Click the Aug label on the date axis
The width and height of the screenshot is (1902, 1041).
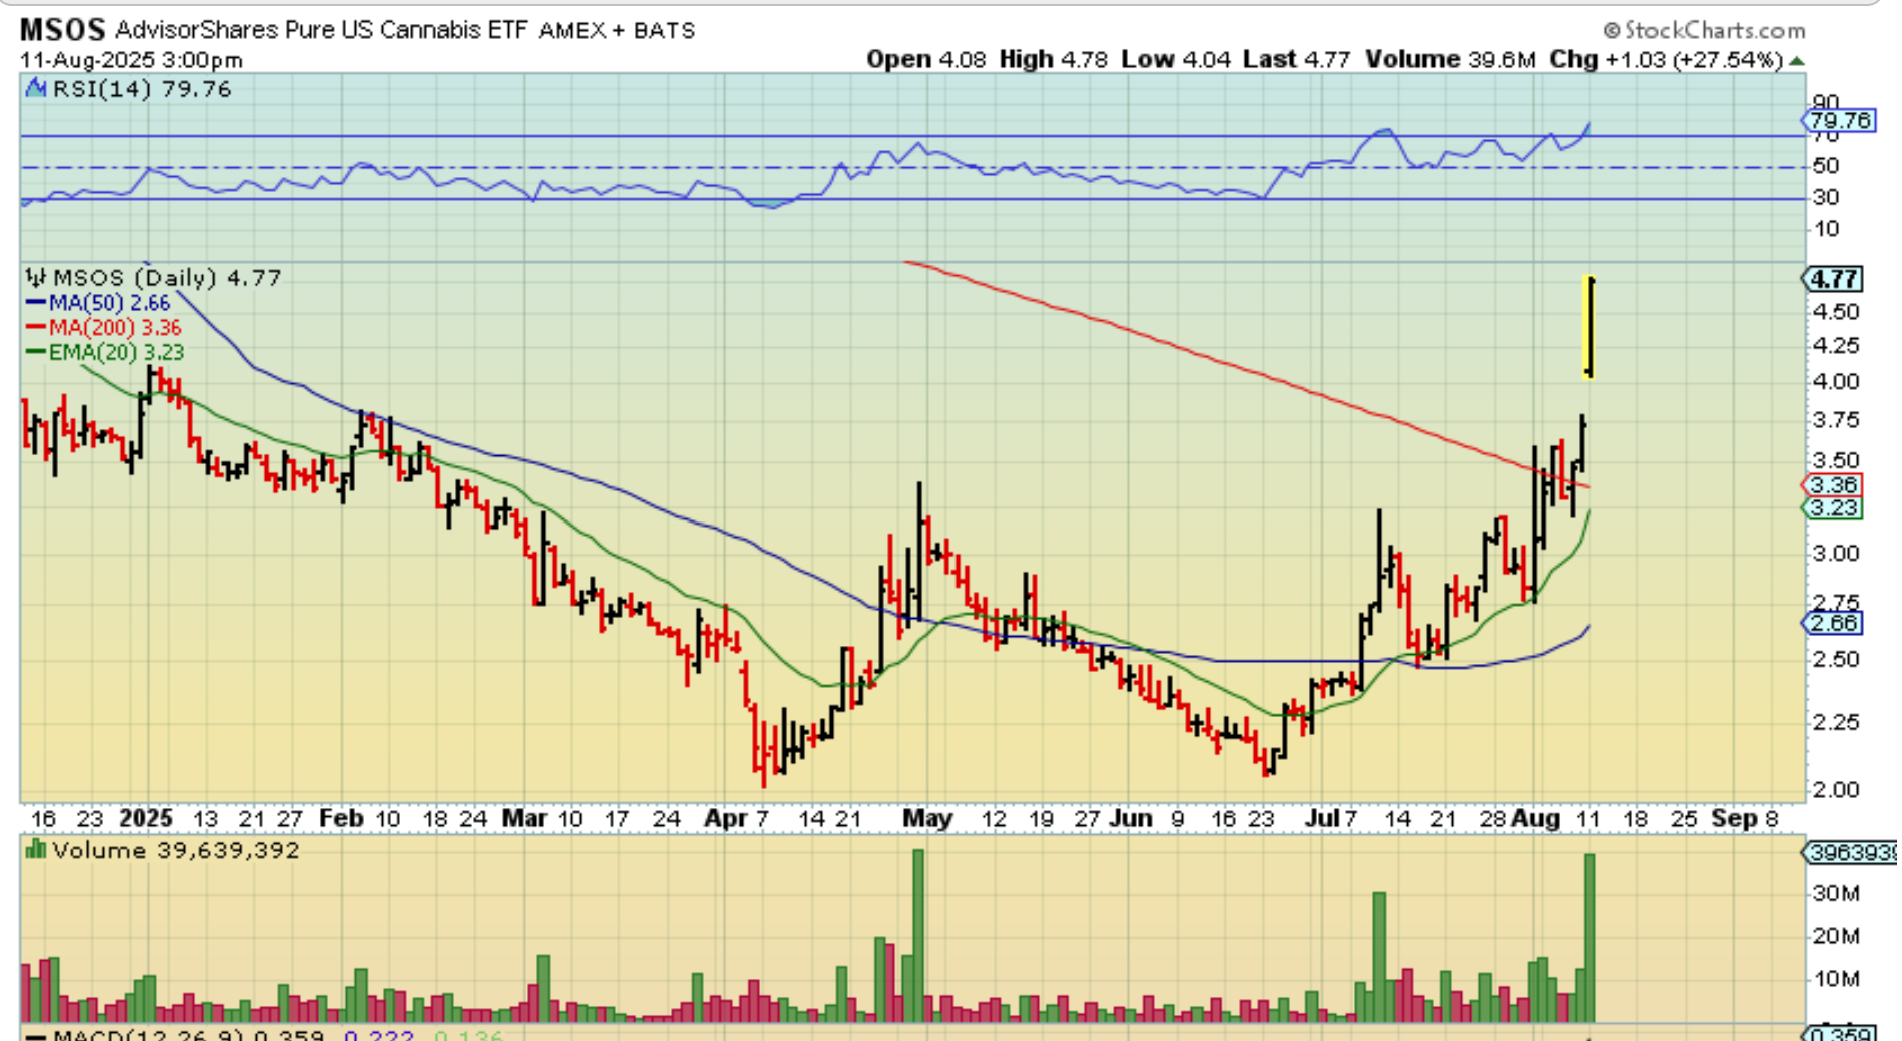[x=1535, y=818]
